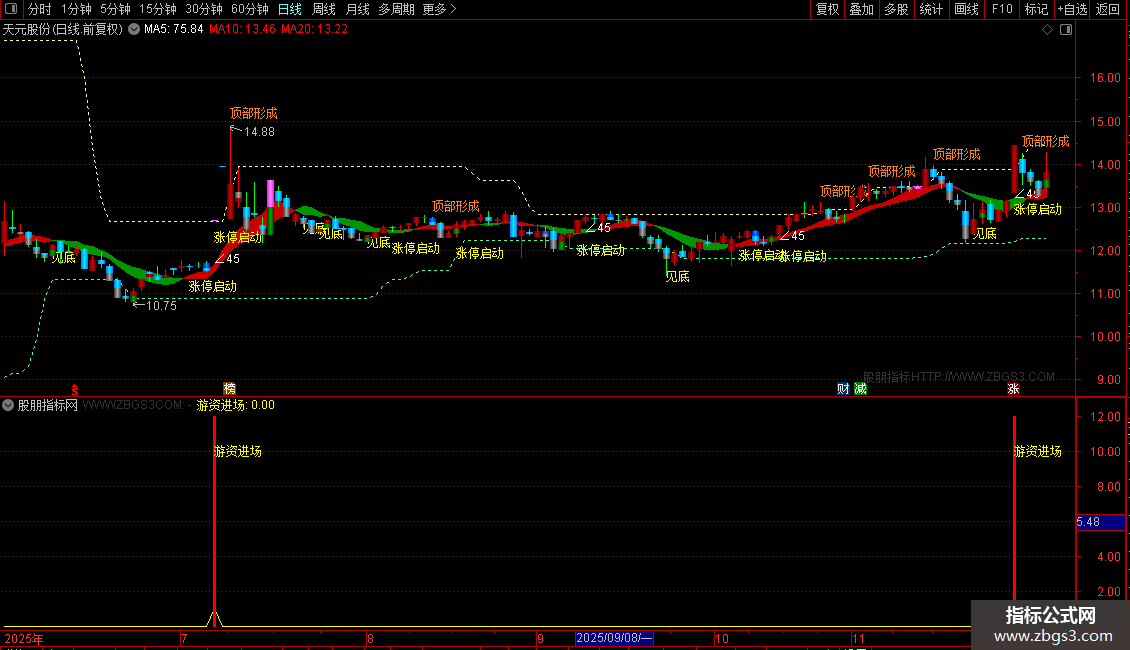Select the 15分钟 period tab
The image size is (1130, 650).
pos(158,9)
